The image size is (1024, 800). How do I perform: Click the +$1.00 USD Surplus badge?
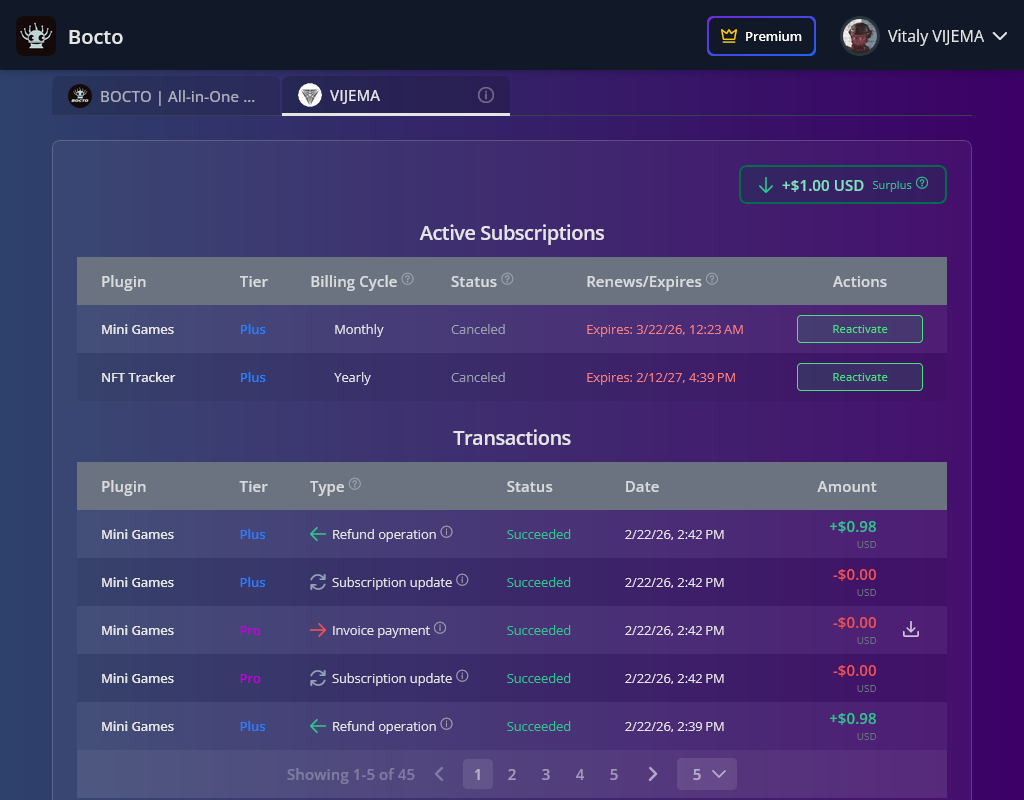842,184
